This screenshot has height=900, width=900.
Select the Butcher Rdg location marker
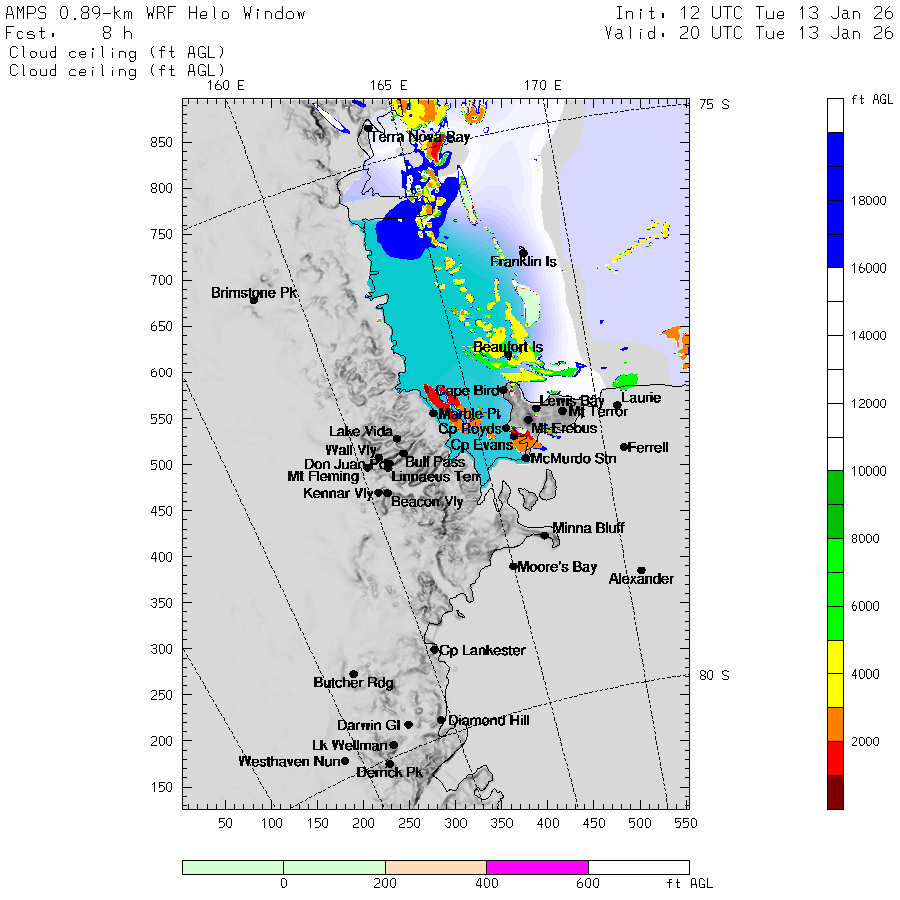coord(353,674)
